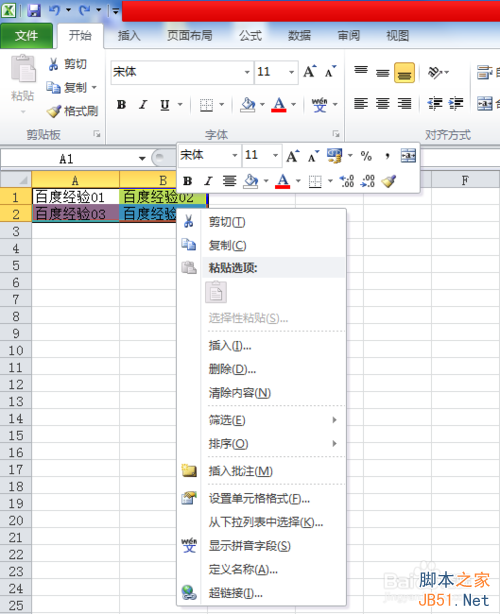Viewport: 500px width, 614px height.
Task: Apply mini toolbar fill color bucket
Action: 251,181
